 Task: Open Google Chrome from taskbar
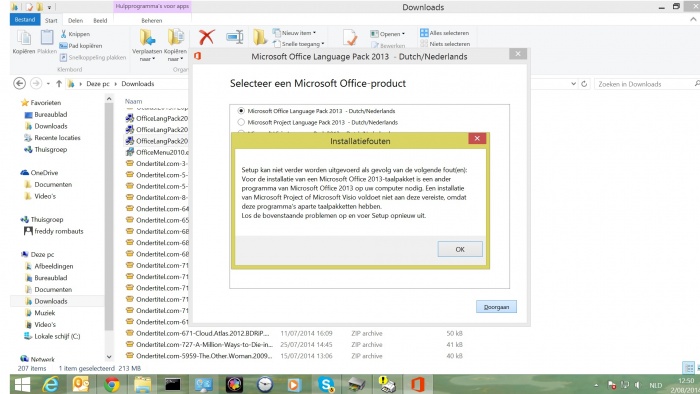[x=112, y=385]
